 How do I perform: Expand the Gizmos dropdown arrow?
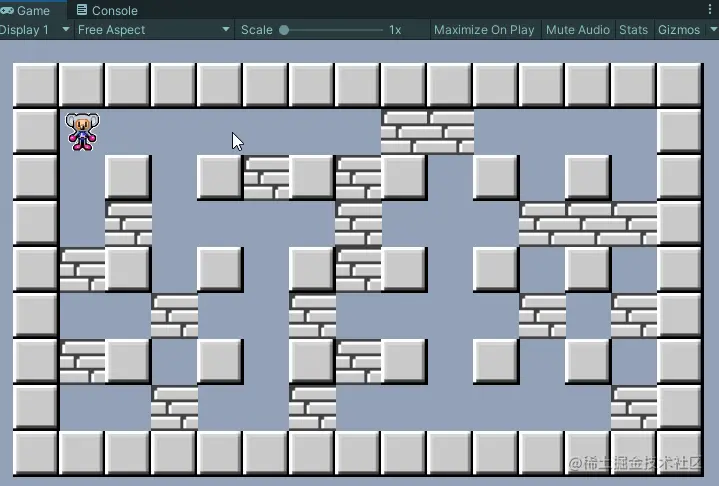click(x=713, y=29)
